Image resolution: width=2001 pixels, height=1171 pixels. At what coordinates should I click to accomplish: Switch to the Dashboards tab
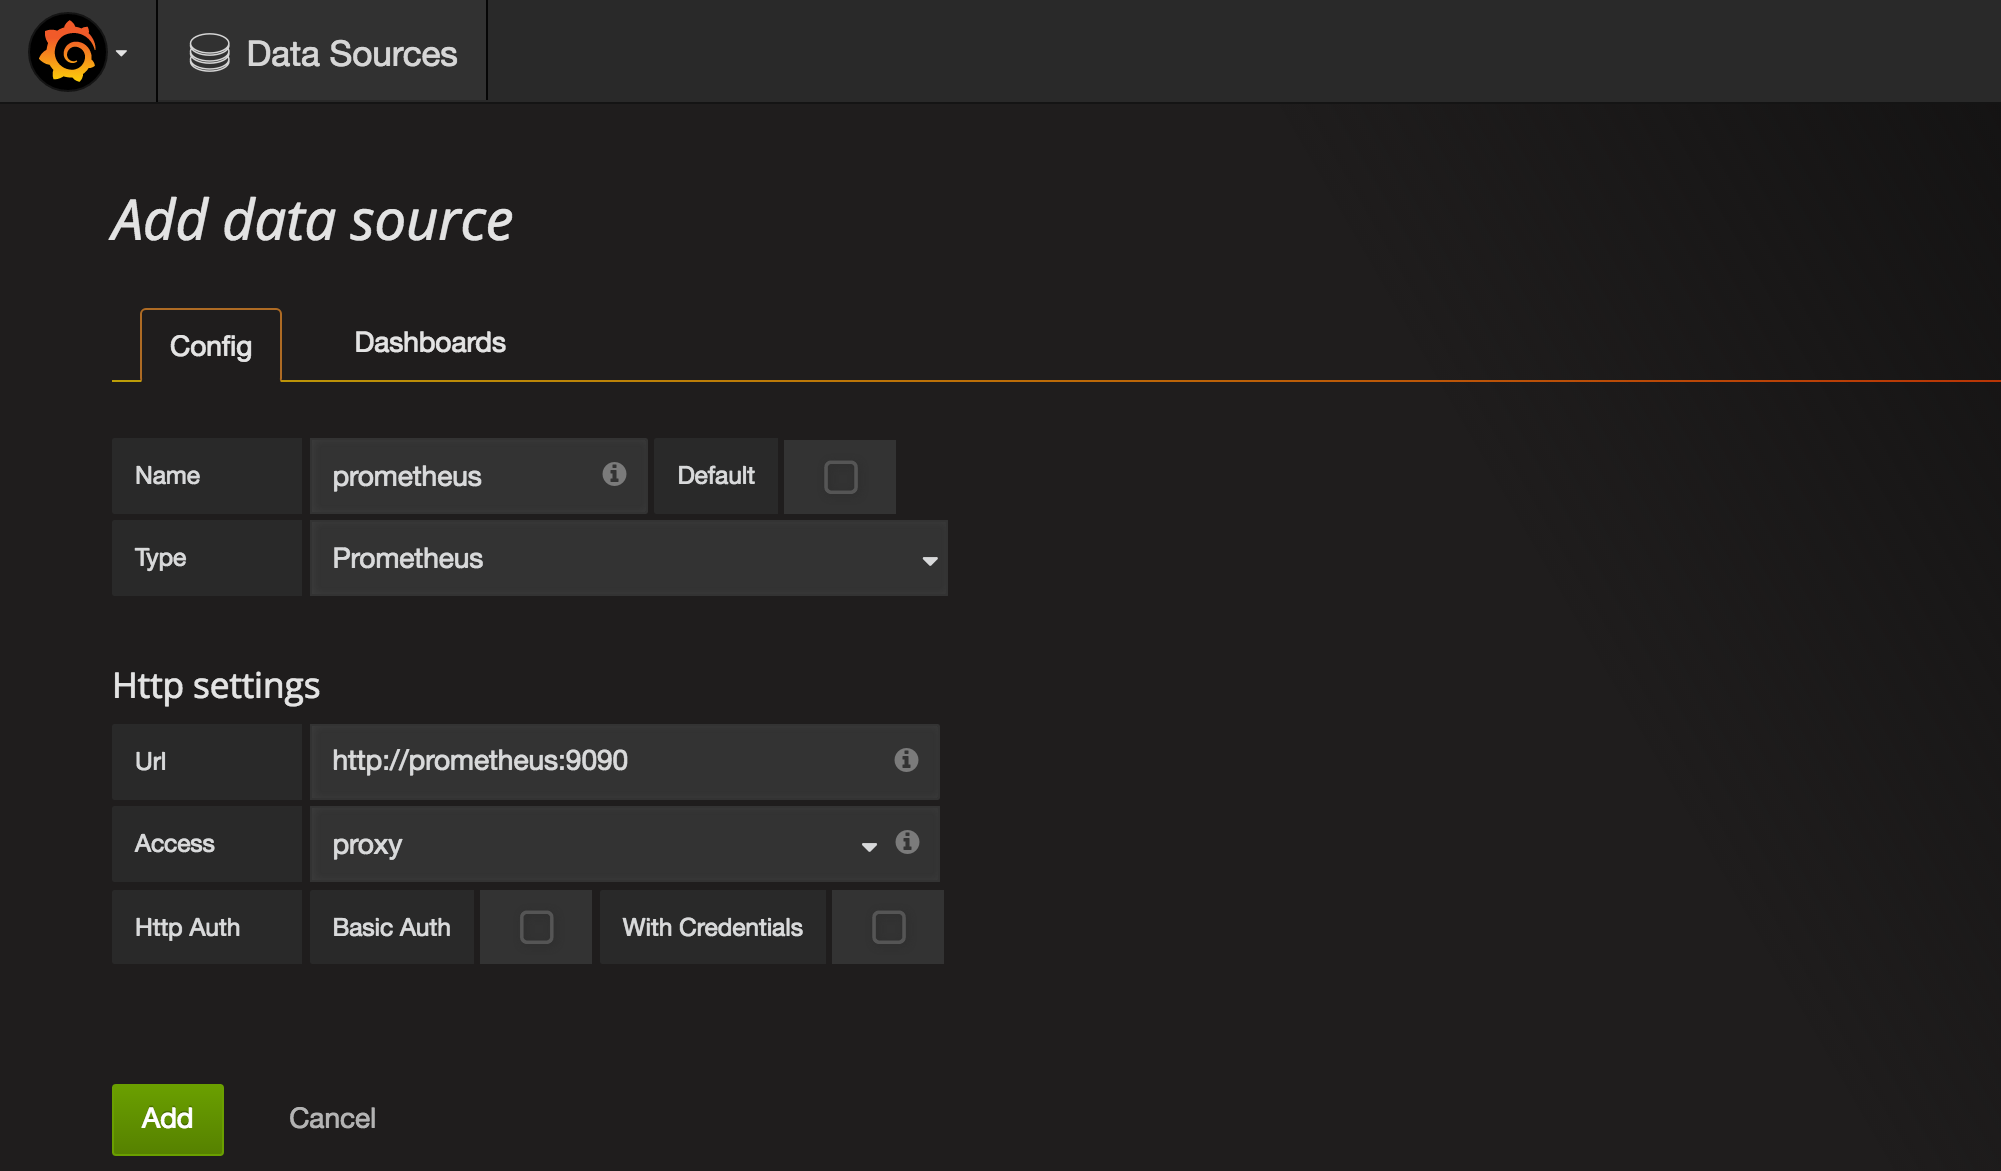click(x=429, y=342)
